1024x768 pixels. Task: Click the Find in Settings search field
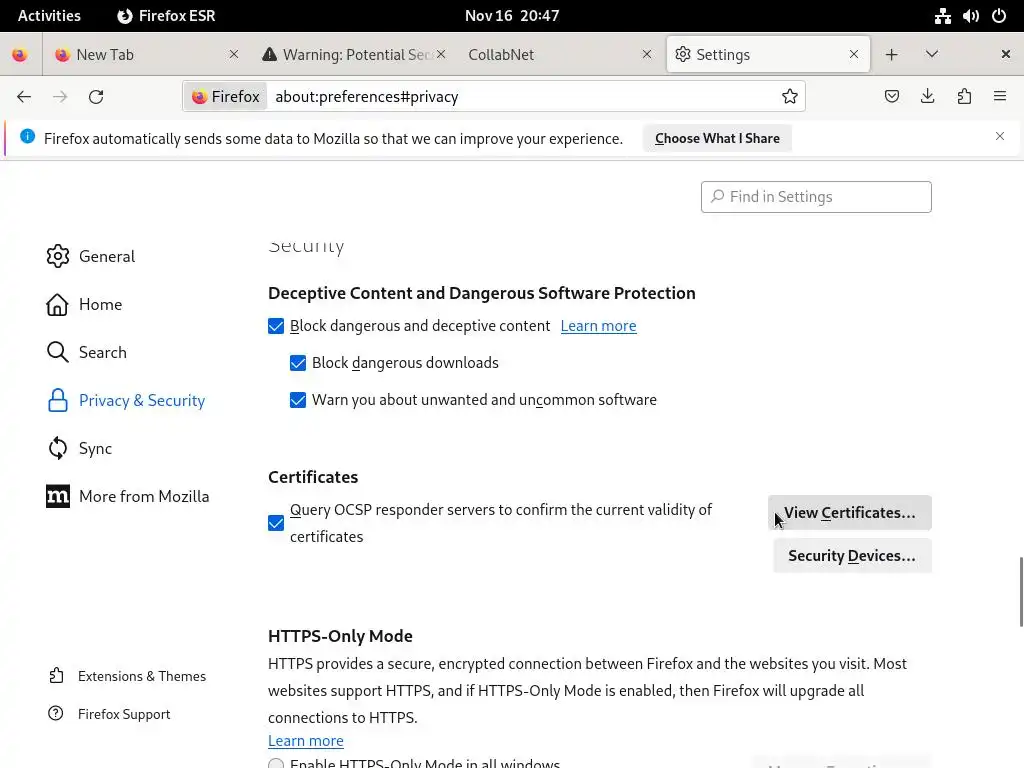(x=816, y=196)
